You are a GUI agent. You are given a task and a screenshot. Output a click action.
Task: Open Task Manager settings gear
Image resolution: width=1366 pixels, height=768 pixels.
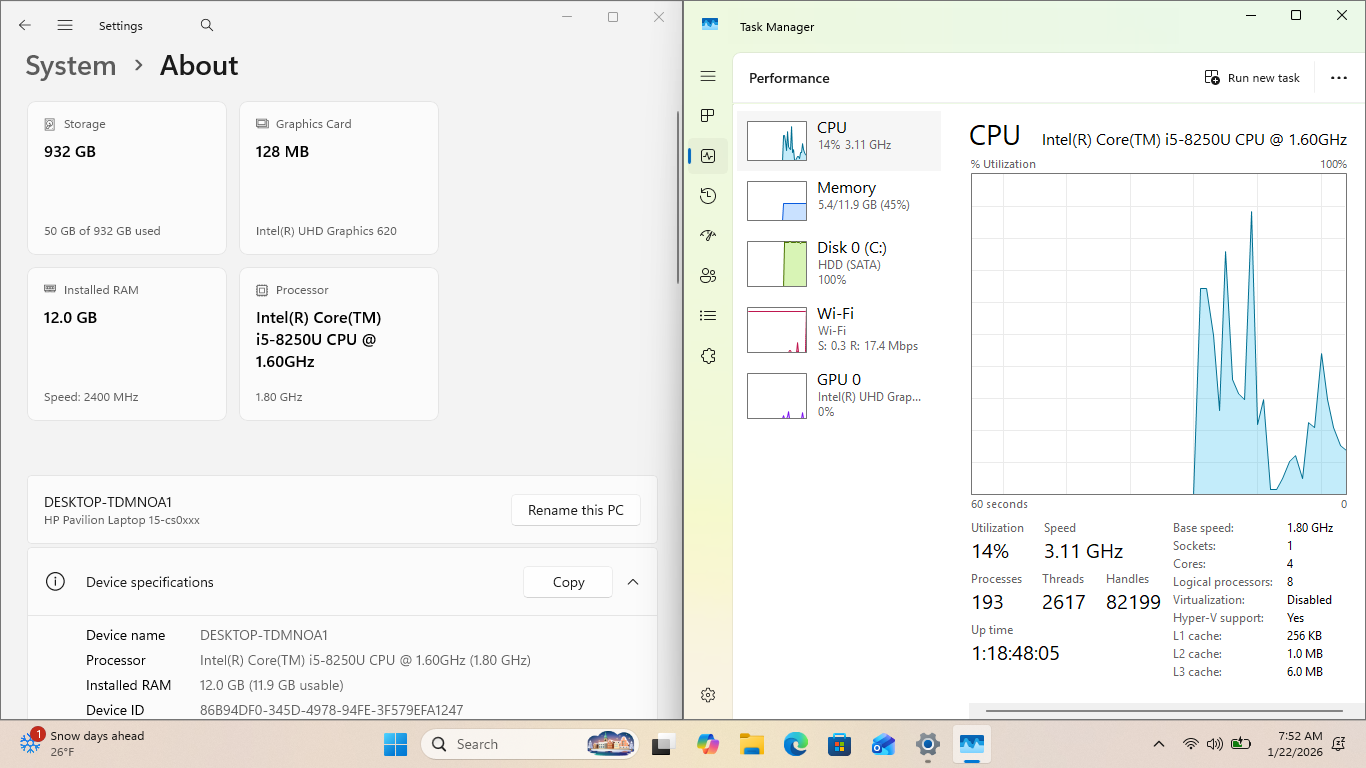click(x=708, y=695)
